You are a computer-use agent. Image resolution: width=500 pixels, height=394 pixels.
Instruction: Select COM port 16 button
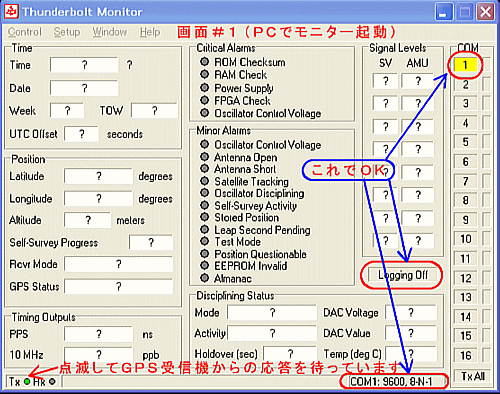(465, 355)
